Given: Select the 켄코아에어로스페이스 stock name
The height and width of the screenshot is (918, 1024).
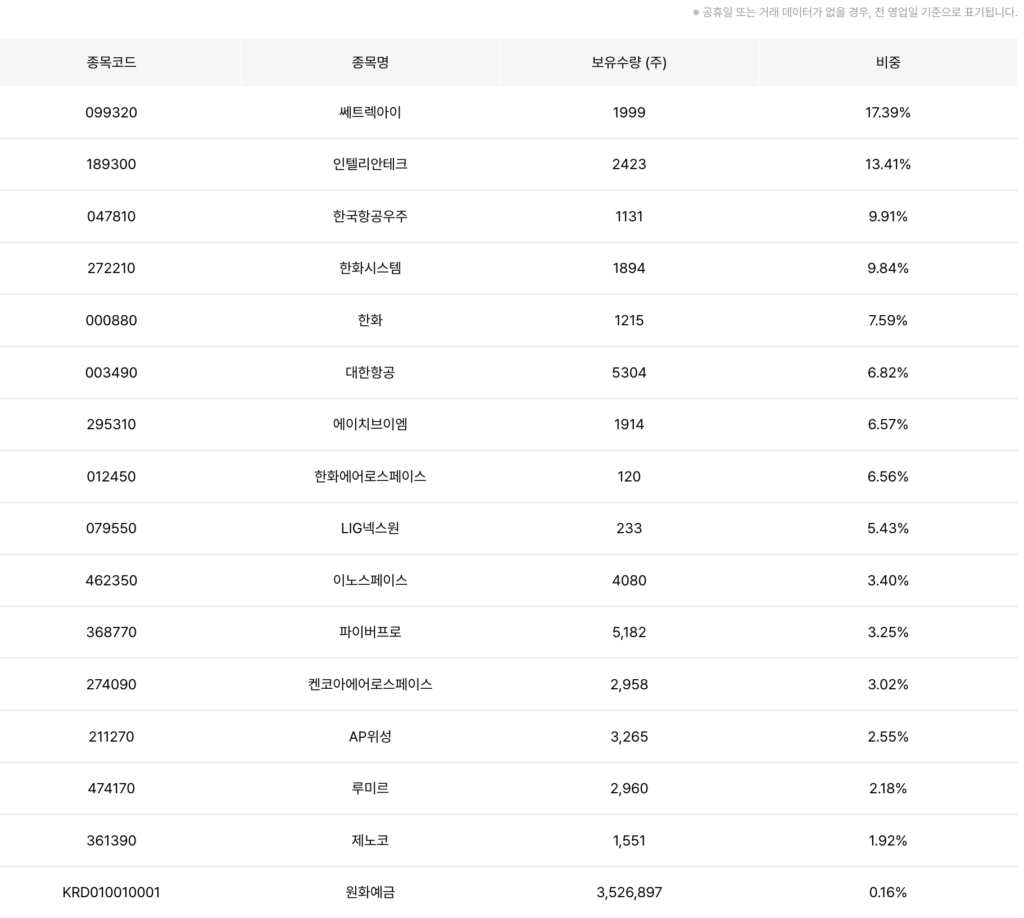Looking at the screenshot, I should point(370,684).
